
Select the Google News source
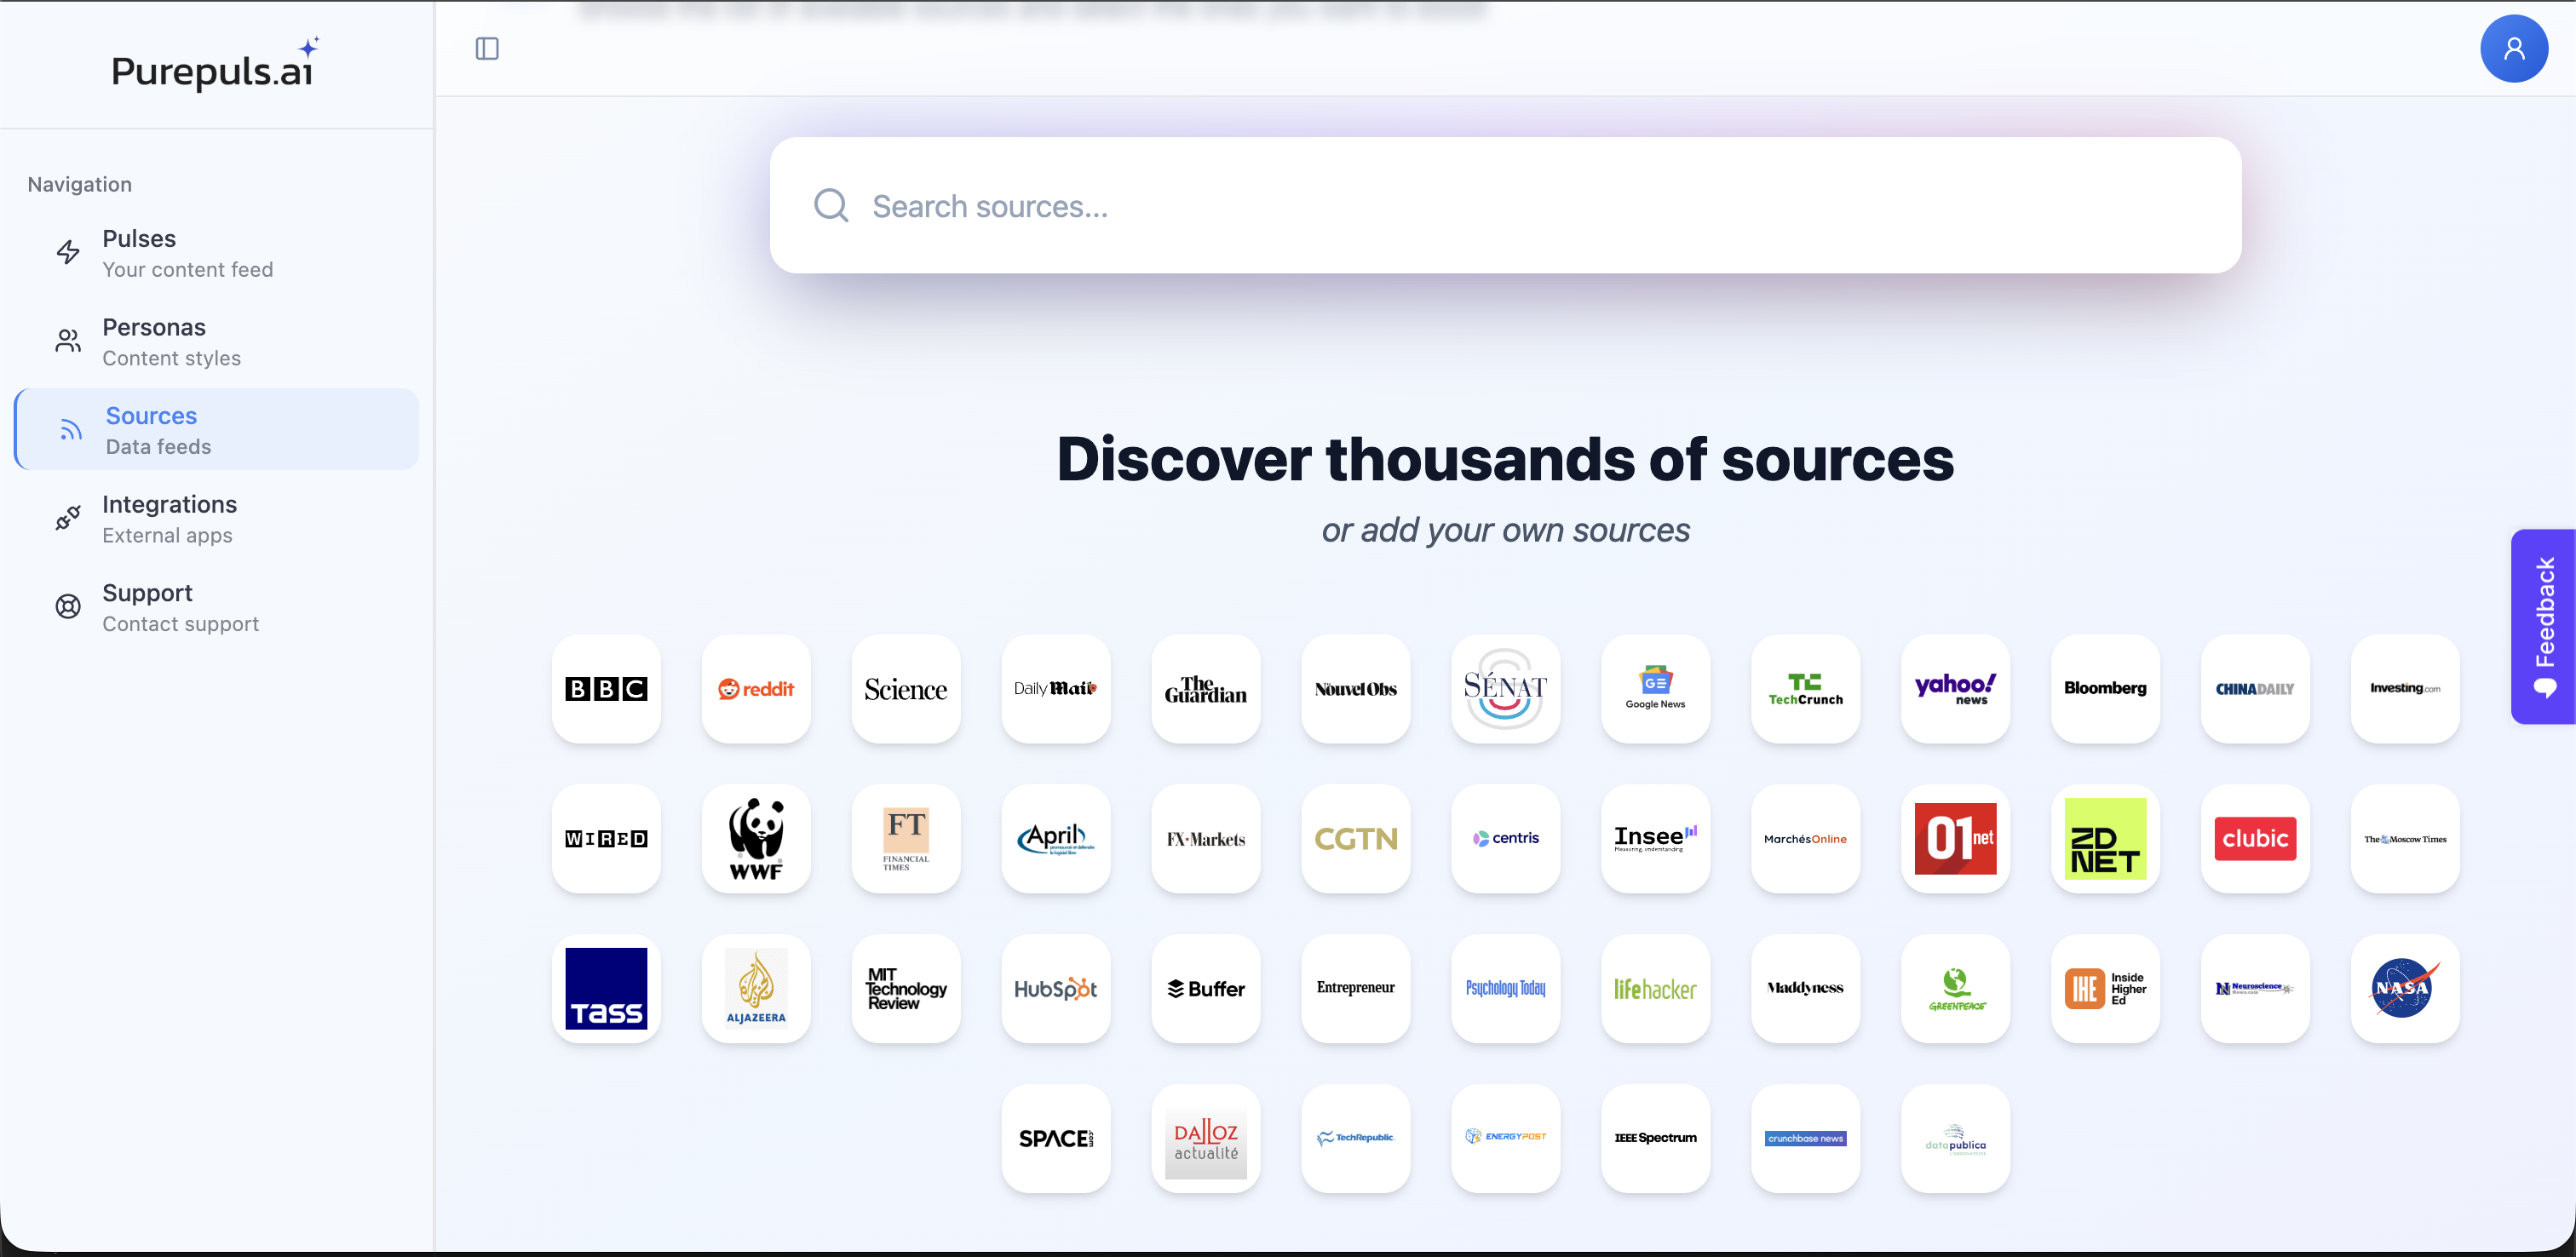tap(1655, 689)
